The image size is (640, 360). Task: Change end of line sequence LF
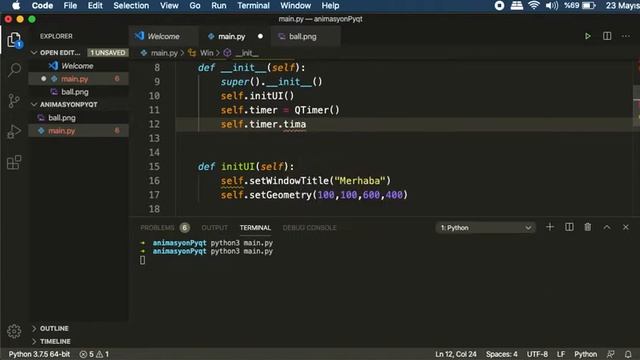tap(561, 354)
